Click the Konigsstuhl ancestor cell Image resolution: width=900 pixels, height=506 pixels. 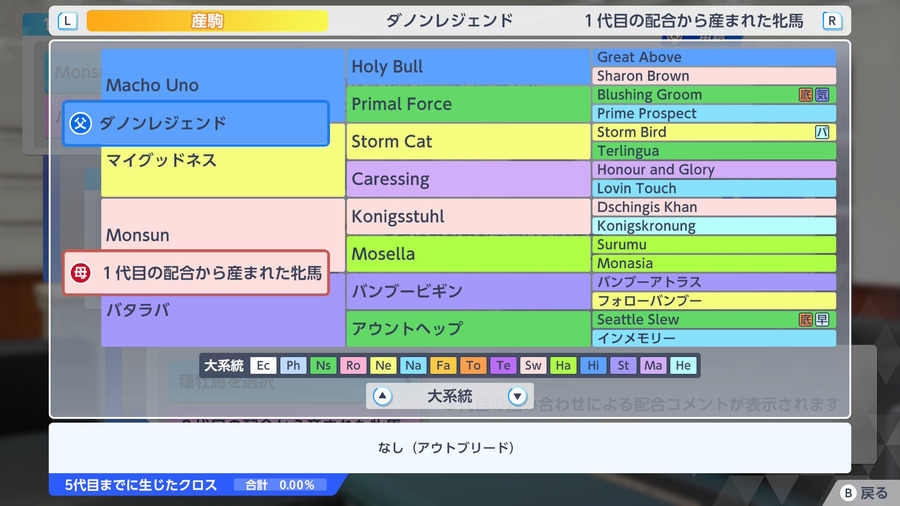pyautogui.click(x=468, y=216)
